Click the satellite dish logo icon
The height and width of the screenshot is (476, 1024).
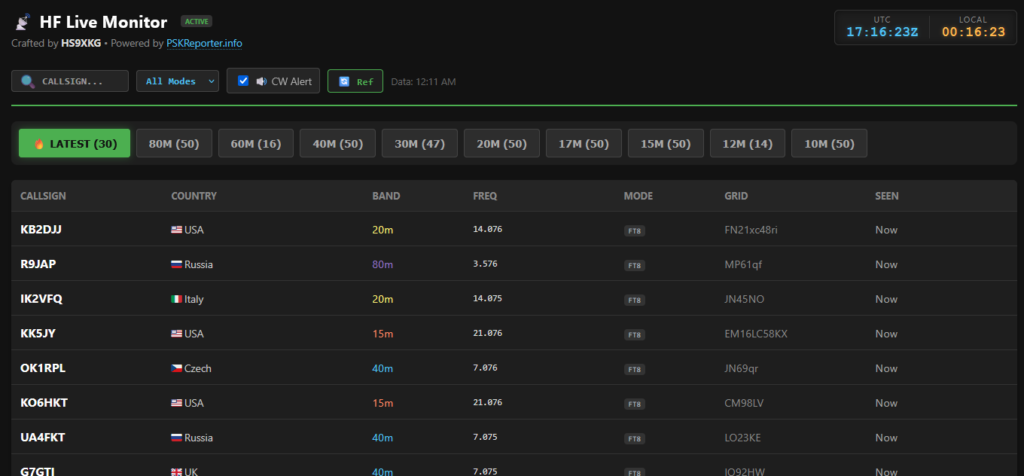(22, 21)
